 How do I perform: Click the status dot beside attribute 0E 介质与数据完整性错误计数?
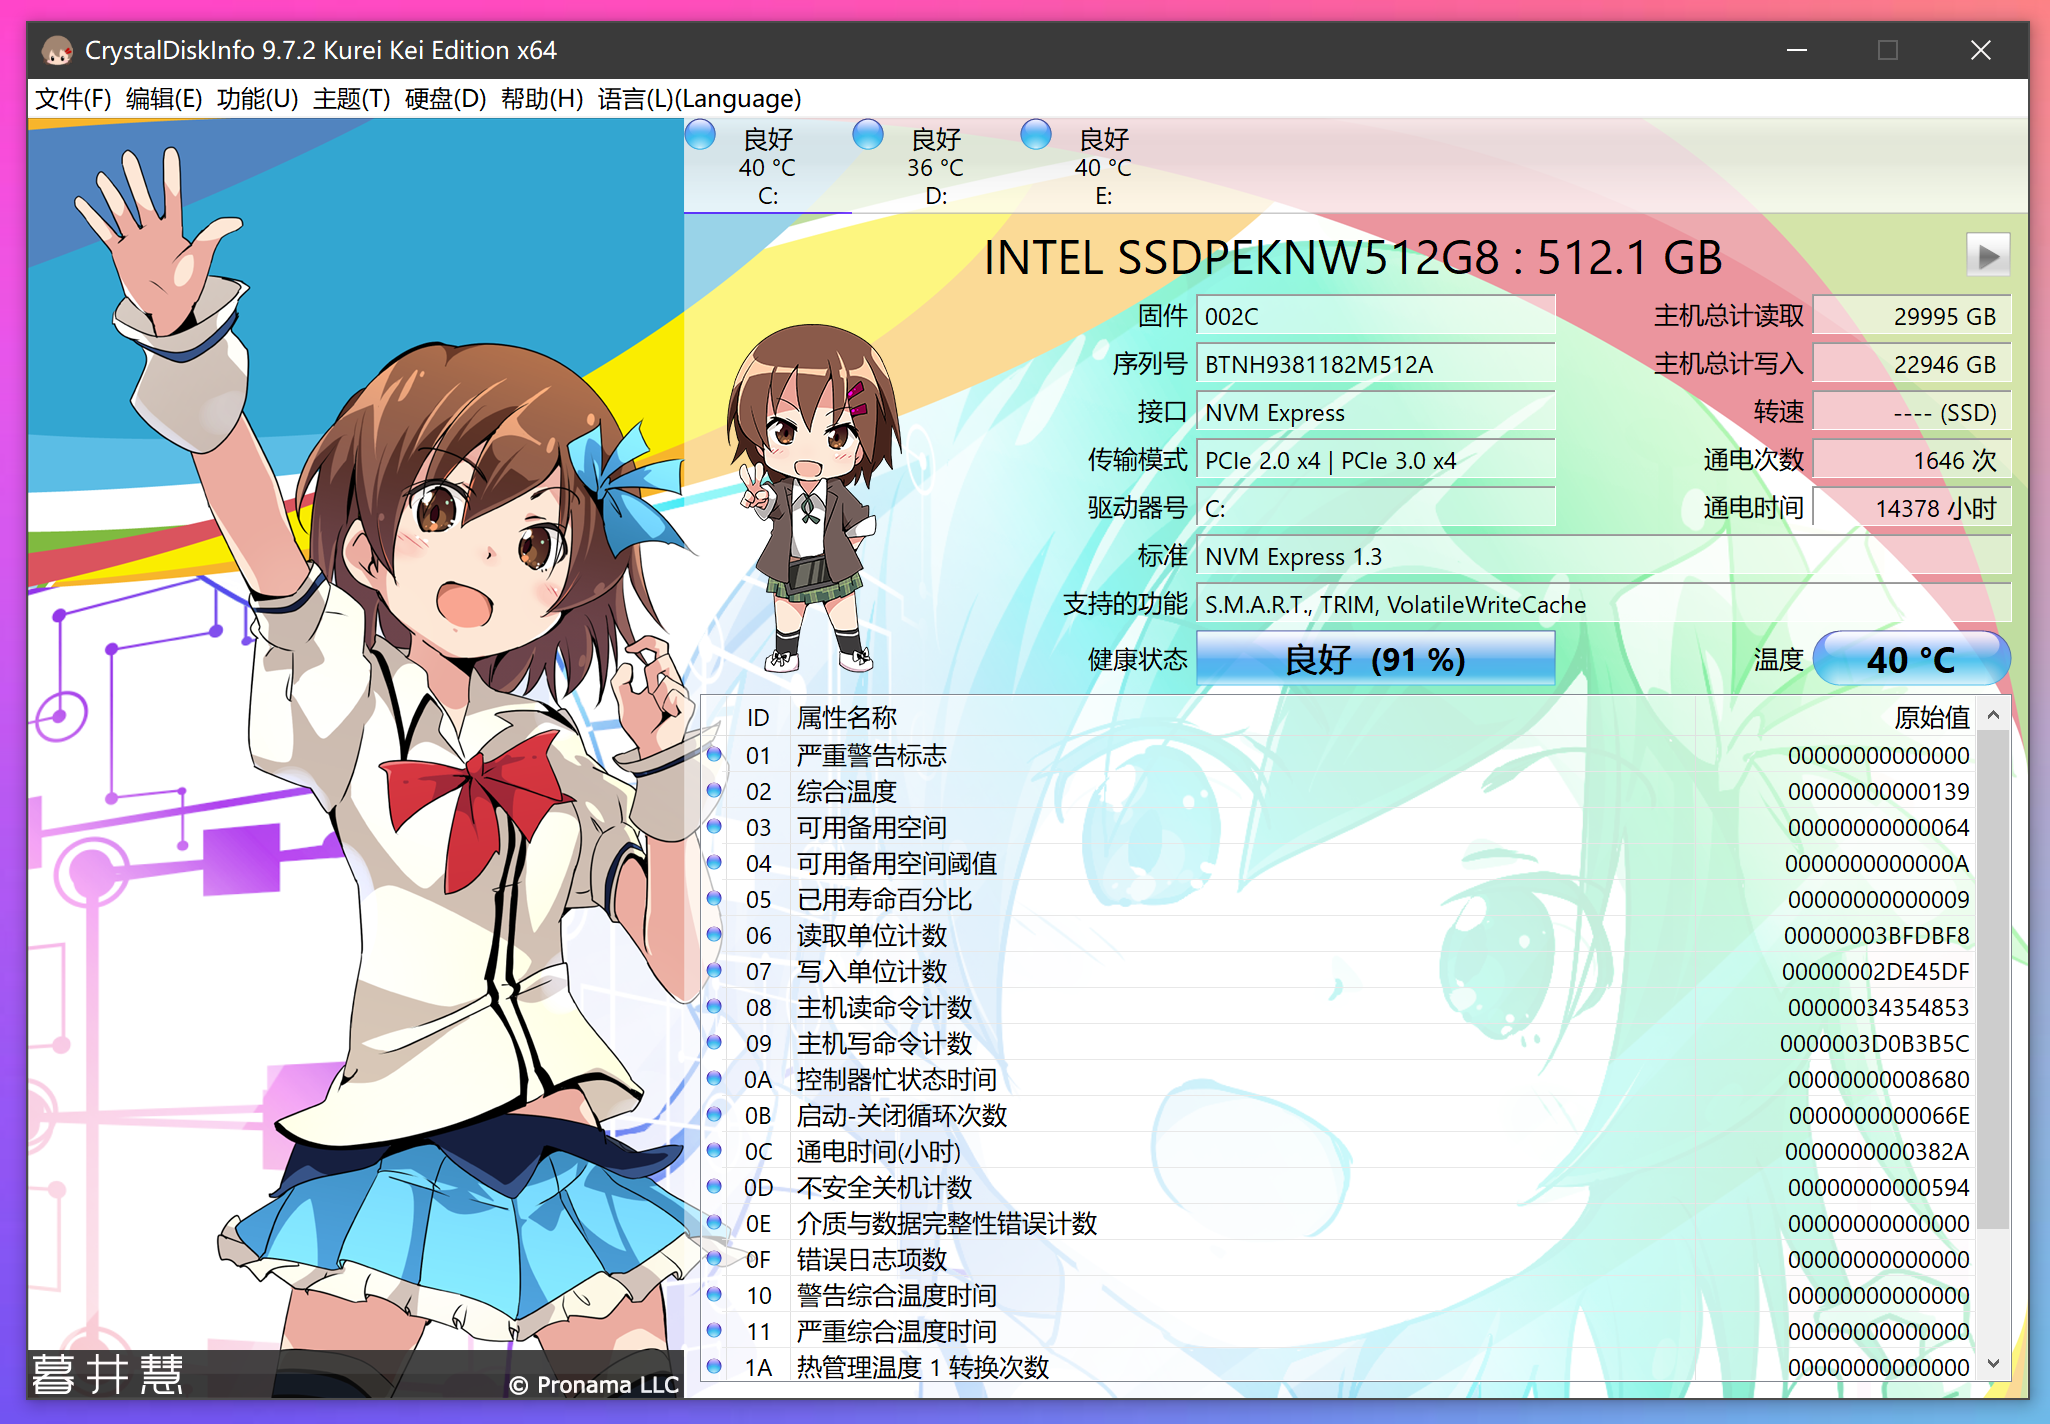[x=715, y=1223]
